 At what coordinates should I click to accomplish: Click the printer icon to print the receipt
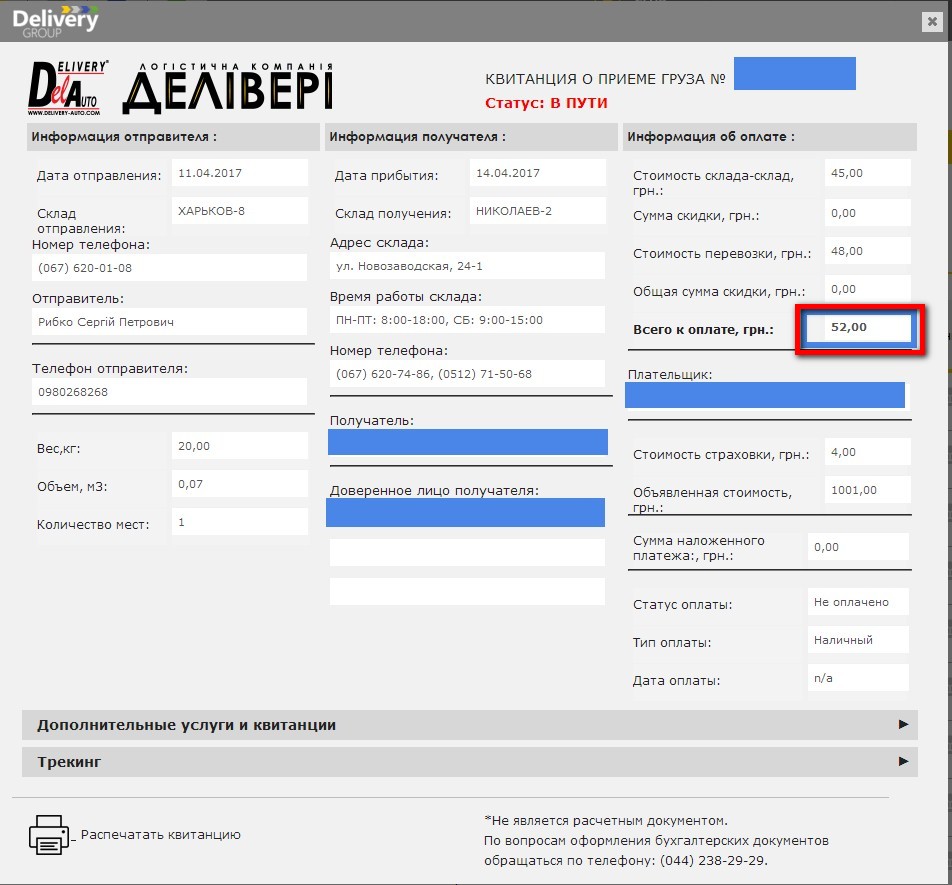point(49,835)
